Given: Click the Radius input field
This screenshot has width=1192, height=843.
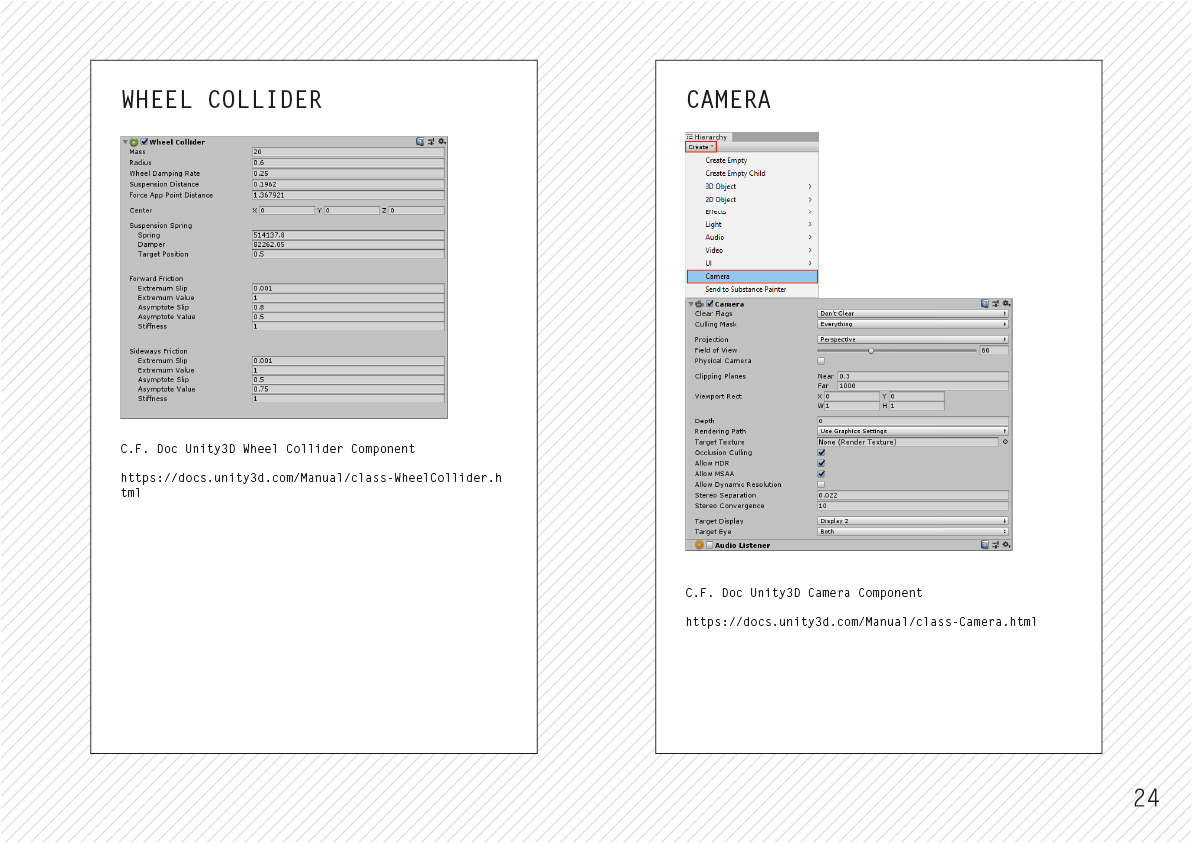Looking at the screenshot, I should pos(348,163).
